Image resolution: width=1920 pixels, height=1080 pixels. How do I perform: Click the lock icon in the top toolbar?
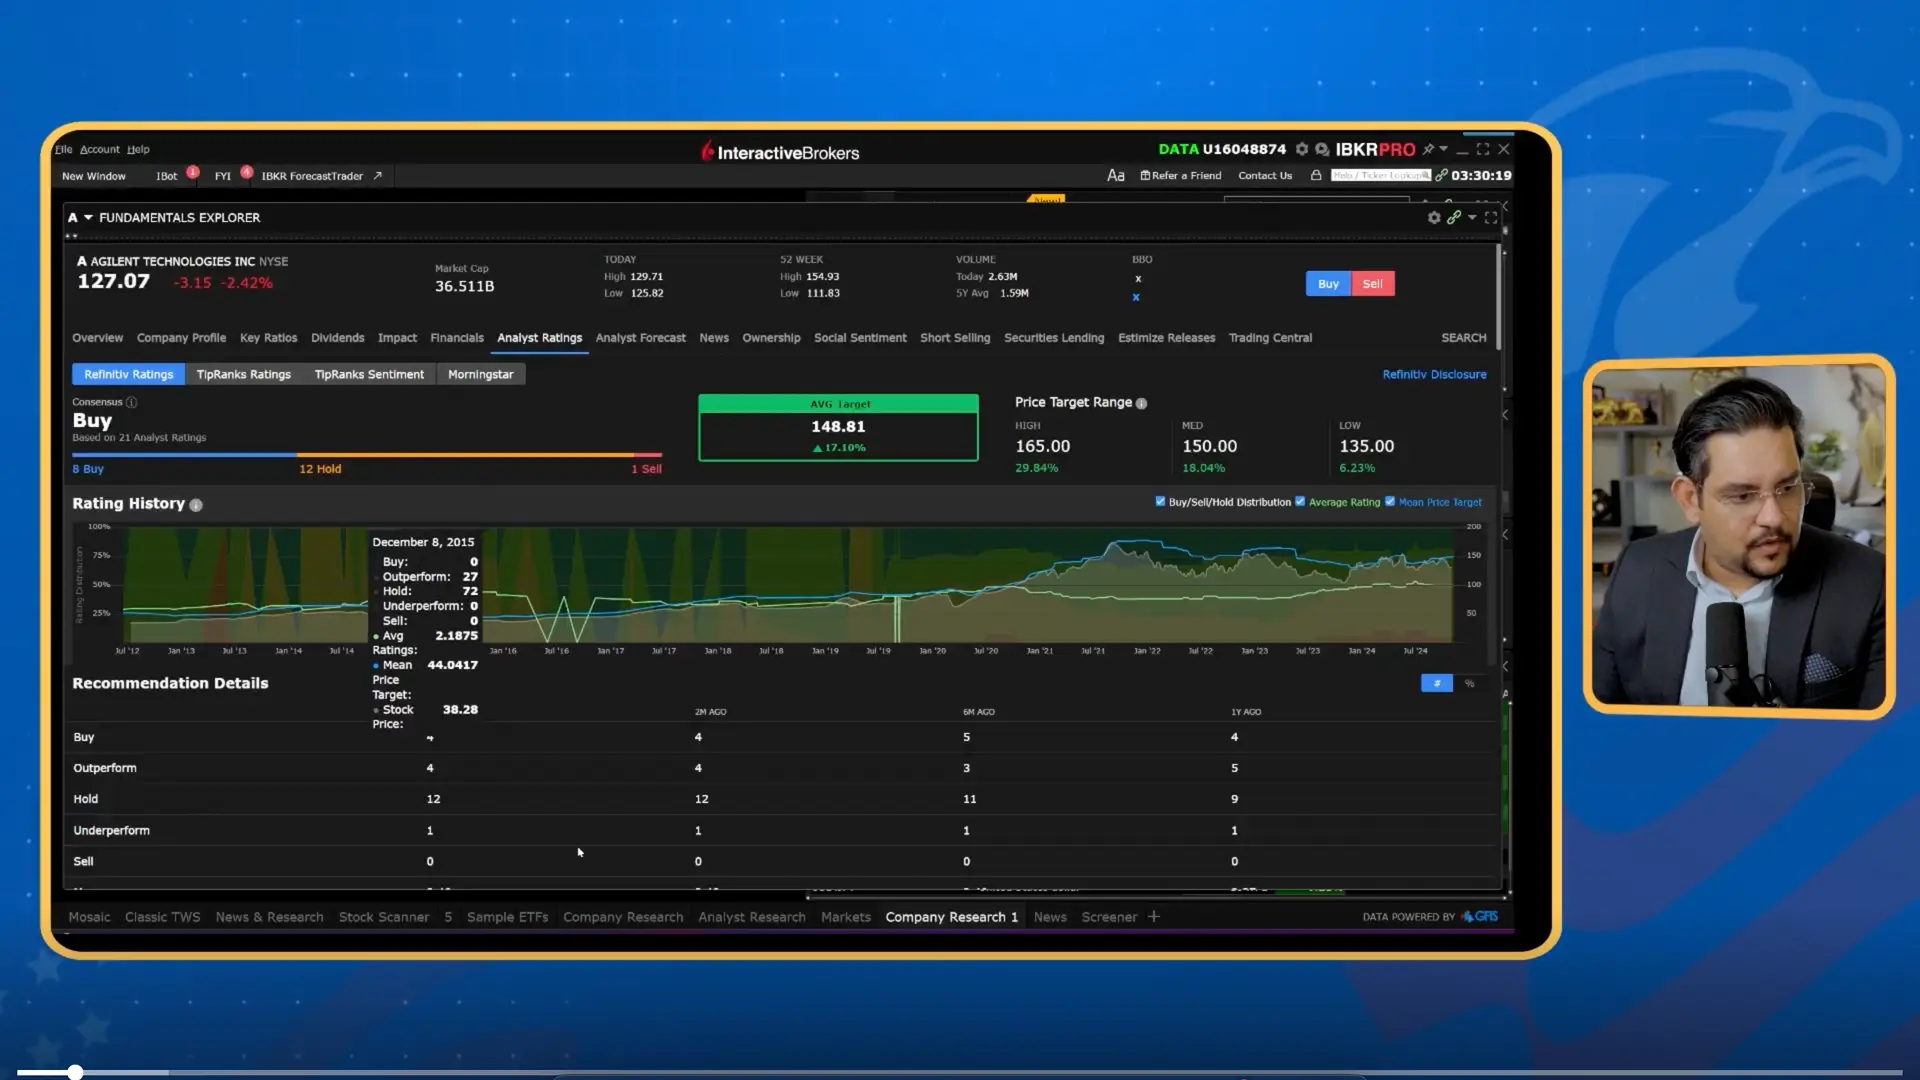1315,175
